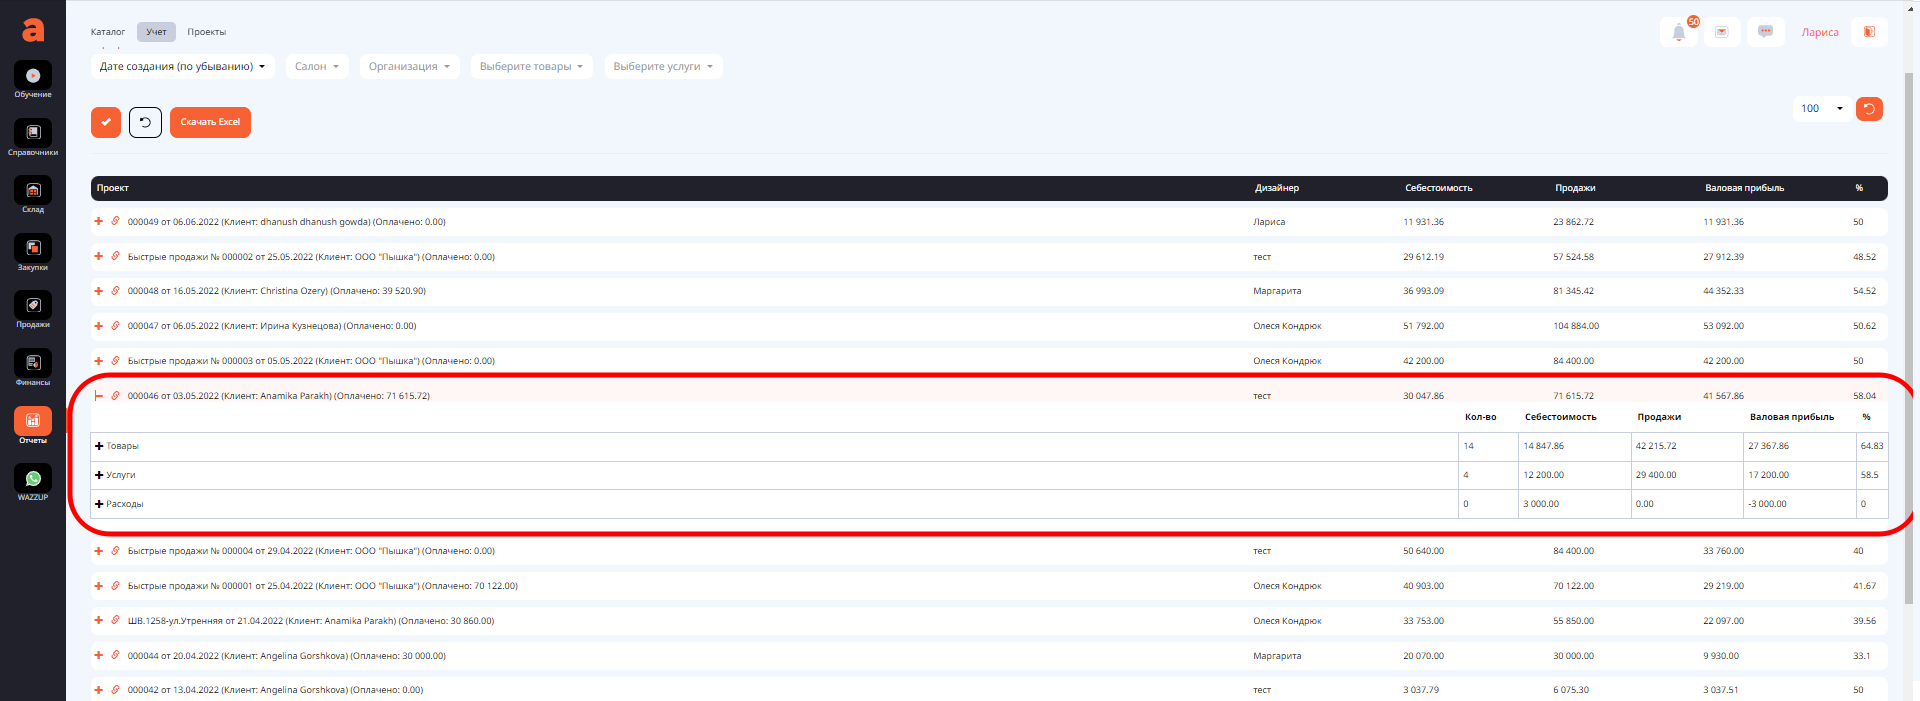The width and height of the screenshot is (1920, 701).
Task: Open the Салон filter dropdown
Action: [x=316, y=67]
